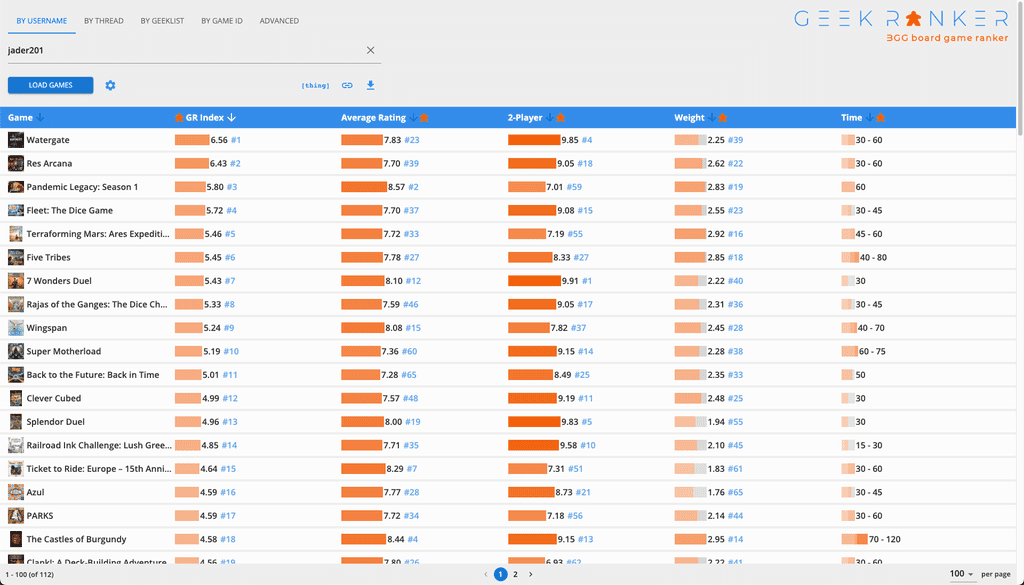Switch to By Thread tab
1024x585 pixels.
[104, 21]
